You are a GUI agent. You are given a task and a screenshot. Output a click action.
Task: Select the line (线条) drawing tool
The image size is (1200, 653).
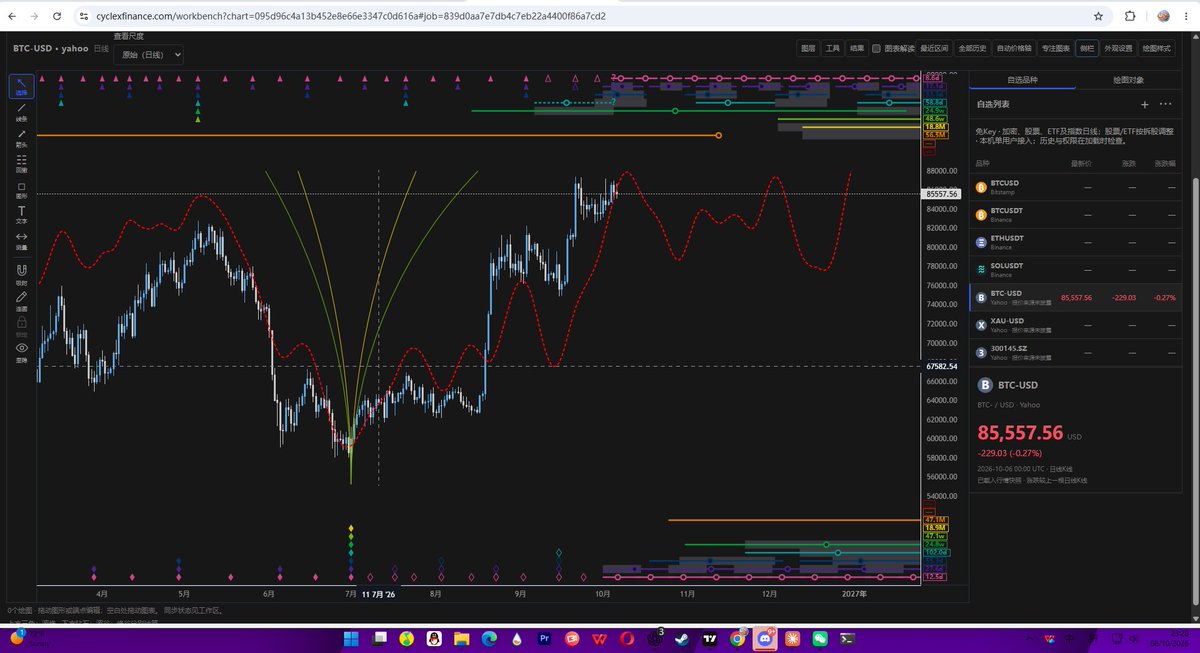coord(21,111)
